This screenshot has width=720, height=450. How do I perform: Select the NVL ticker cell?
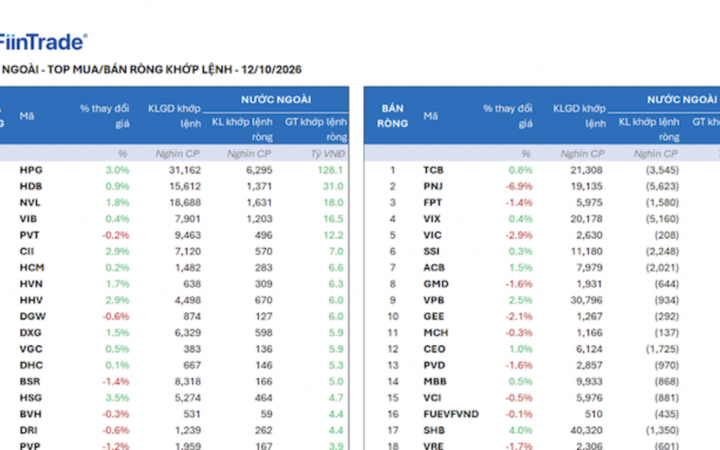pyautogui.click(x=30, y=202)
